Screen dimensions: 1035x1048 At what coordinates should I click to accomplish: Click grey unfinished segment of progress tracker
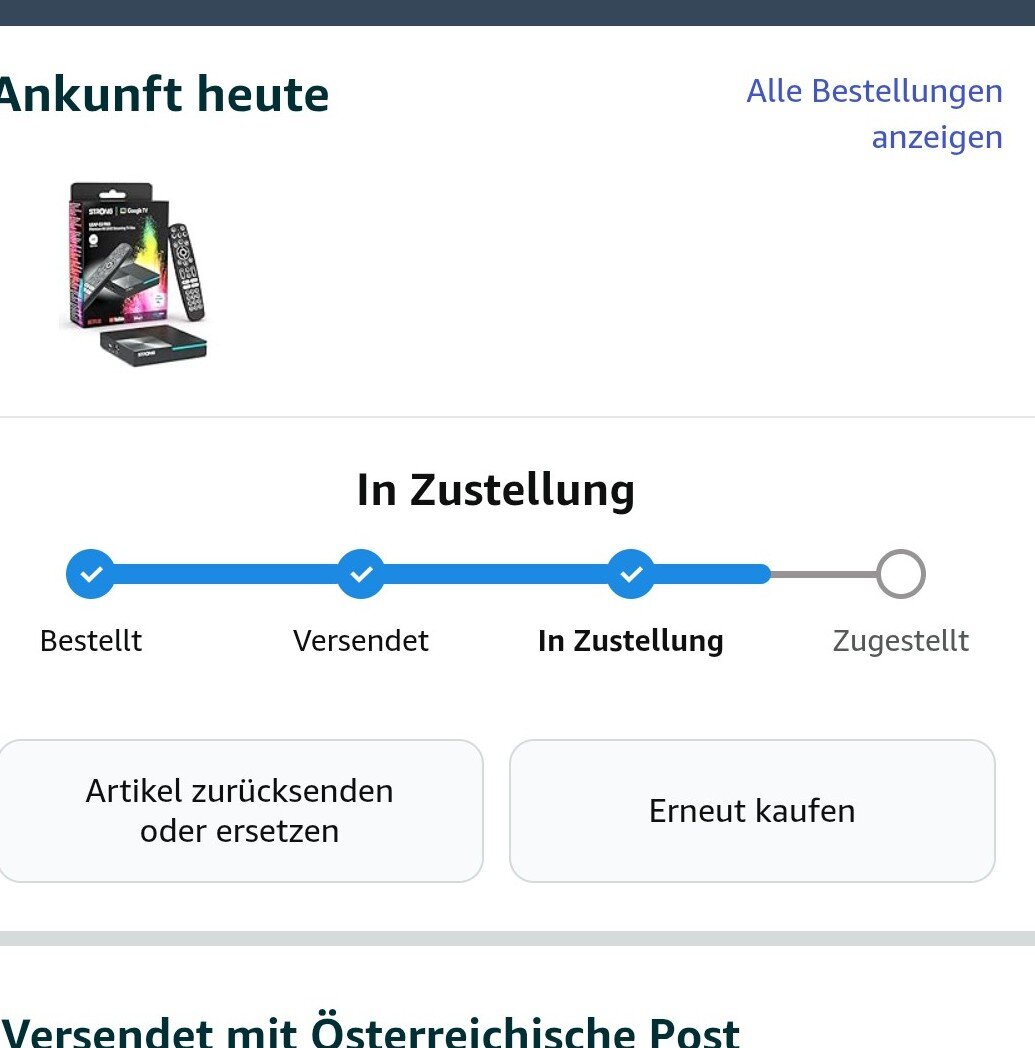tap(823, 573)
